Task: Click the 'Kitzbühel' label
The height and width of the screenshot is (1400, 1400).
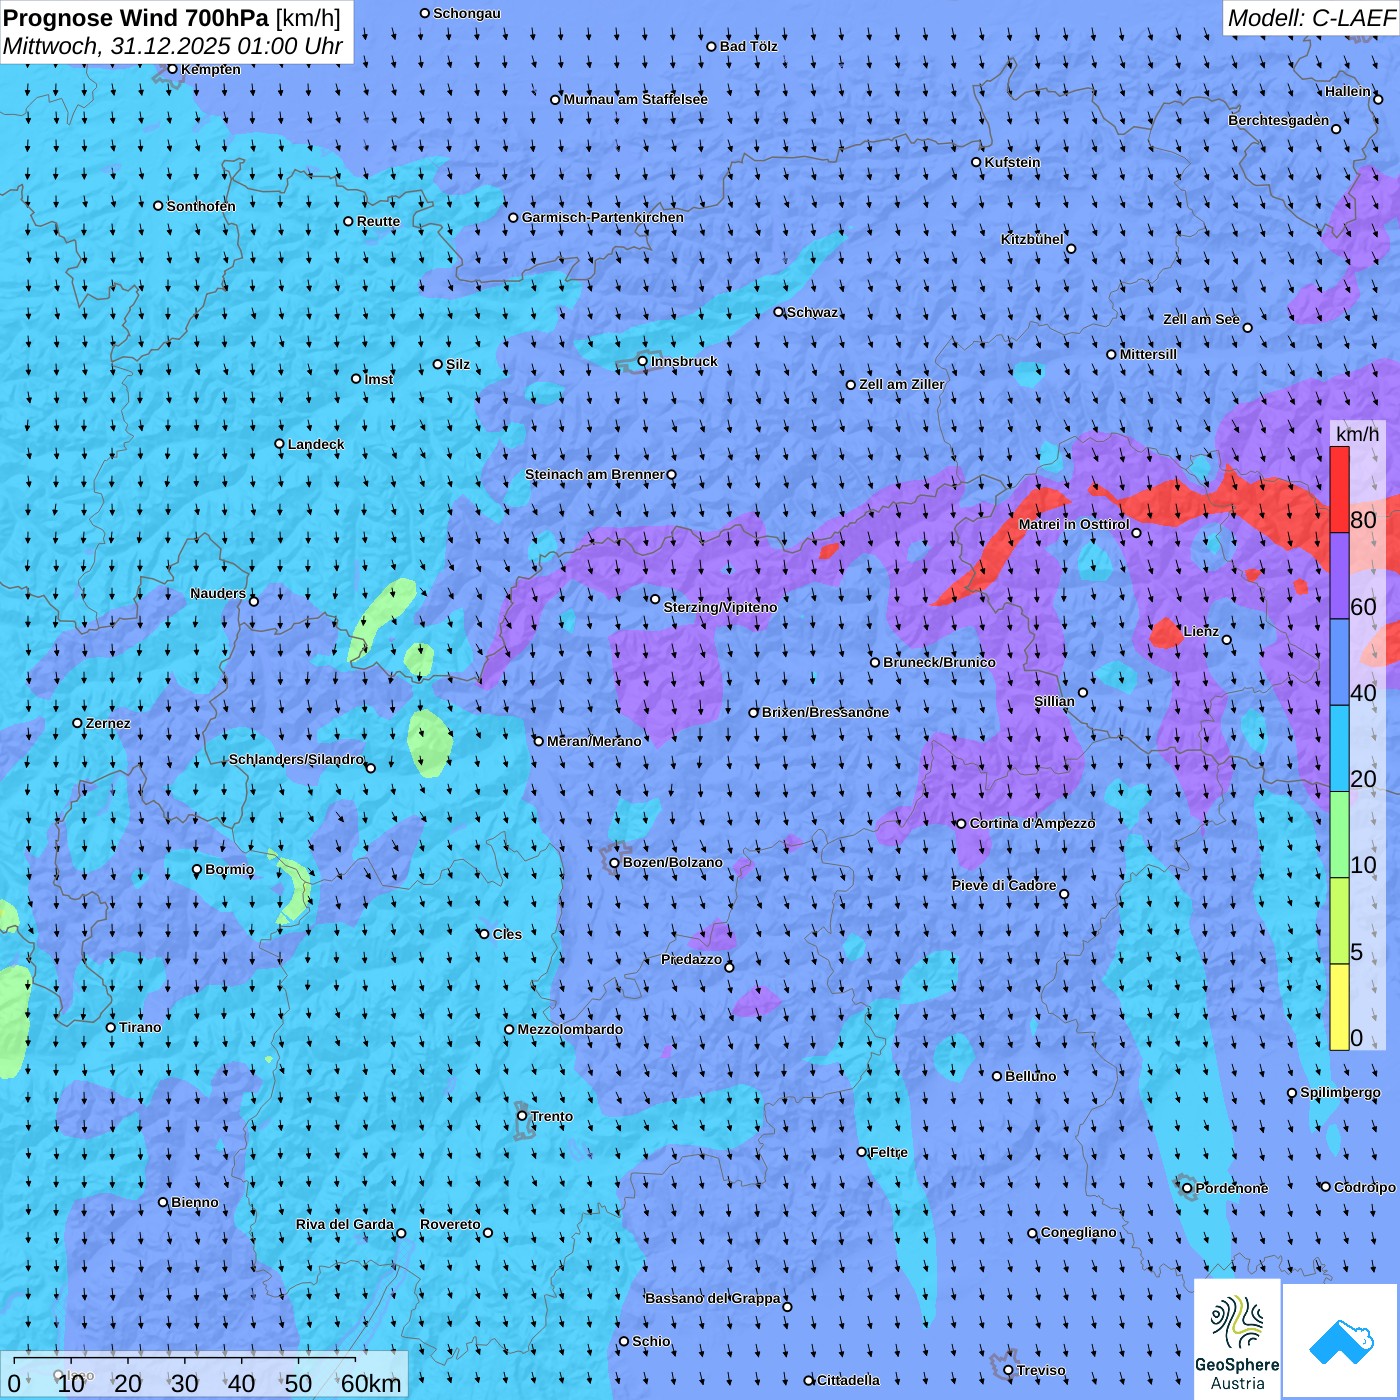Action: pos(1032,239)
